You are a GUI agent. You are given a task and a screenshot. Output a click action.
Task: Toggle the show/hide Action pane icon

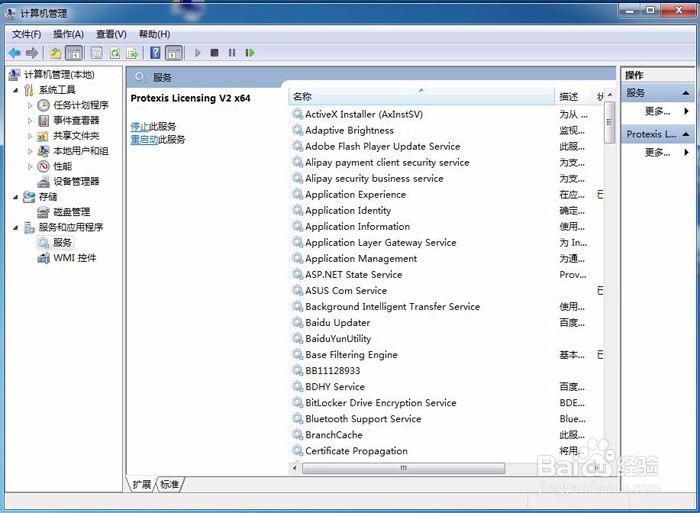(x=174, y=53)
